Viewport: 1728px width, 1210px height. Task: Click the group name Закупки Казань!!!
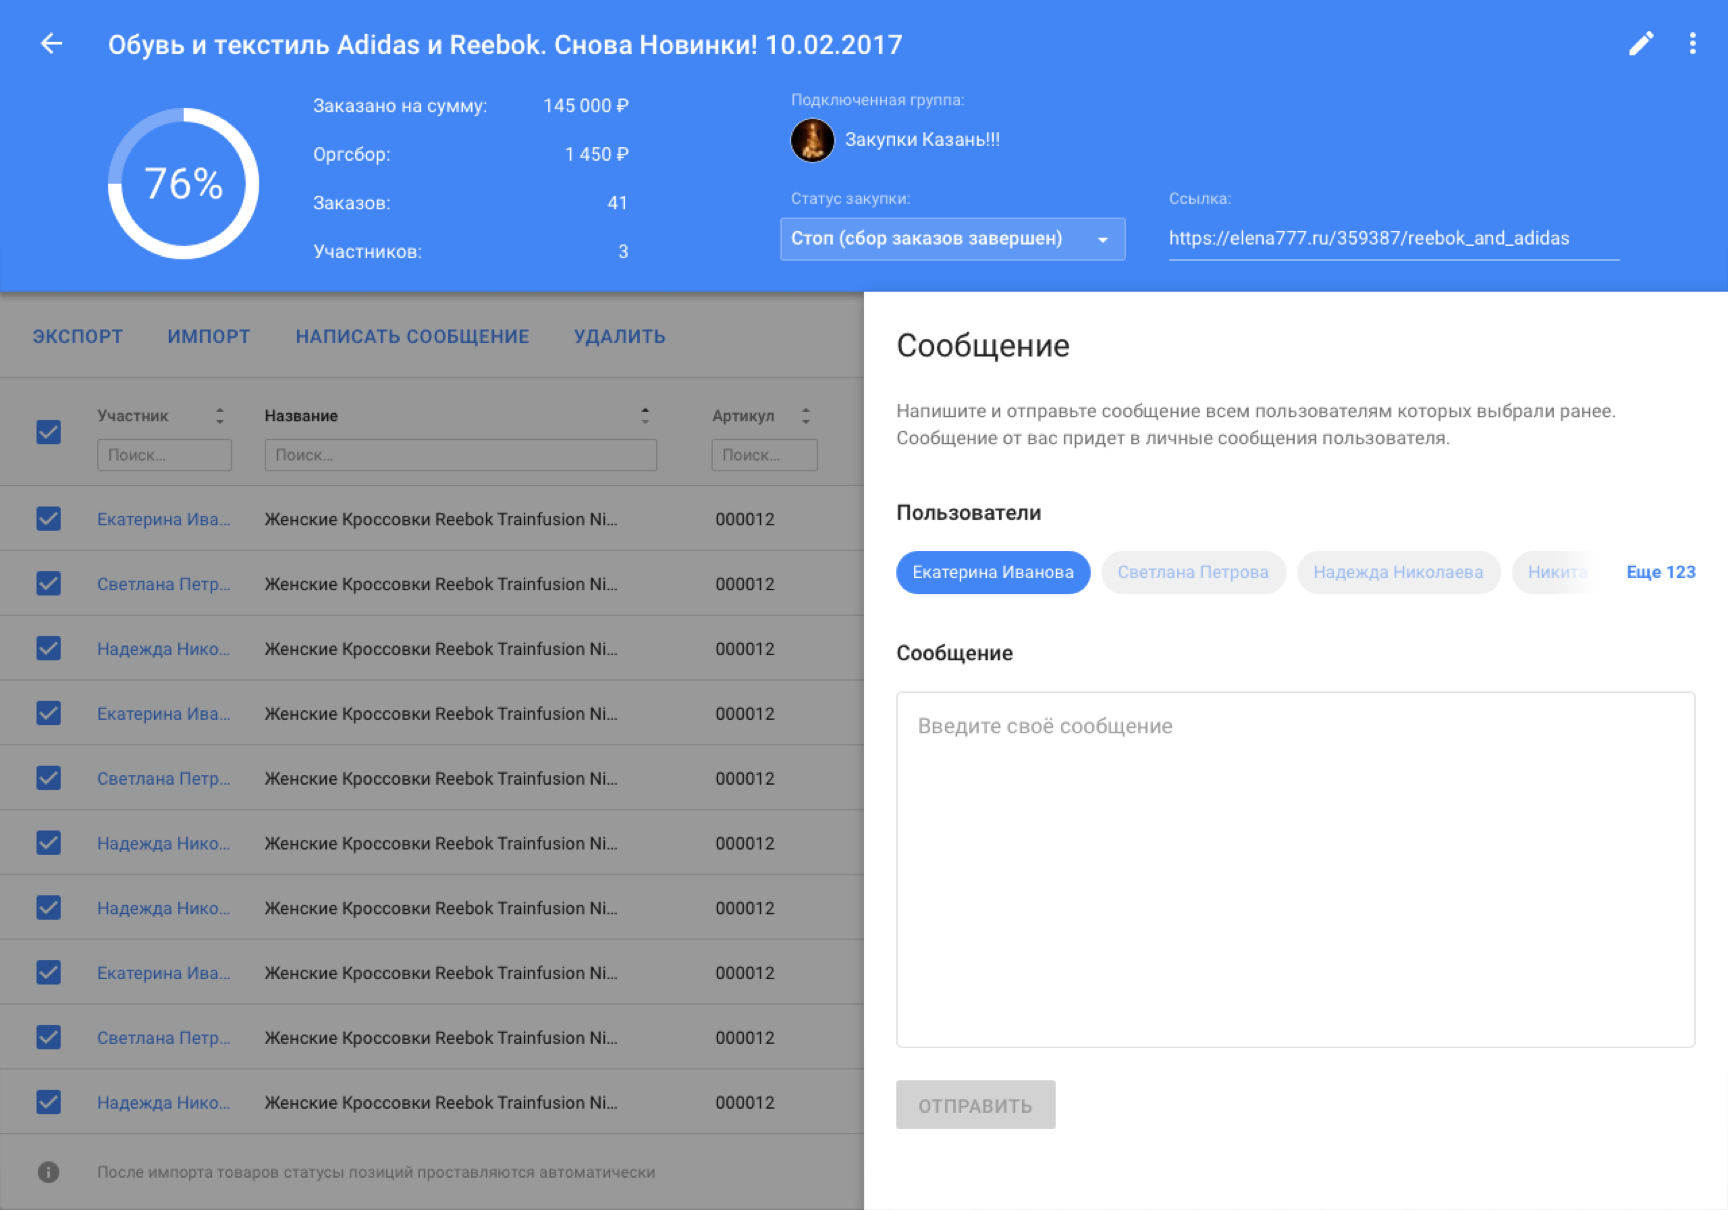(x=922, y=140)
